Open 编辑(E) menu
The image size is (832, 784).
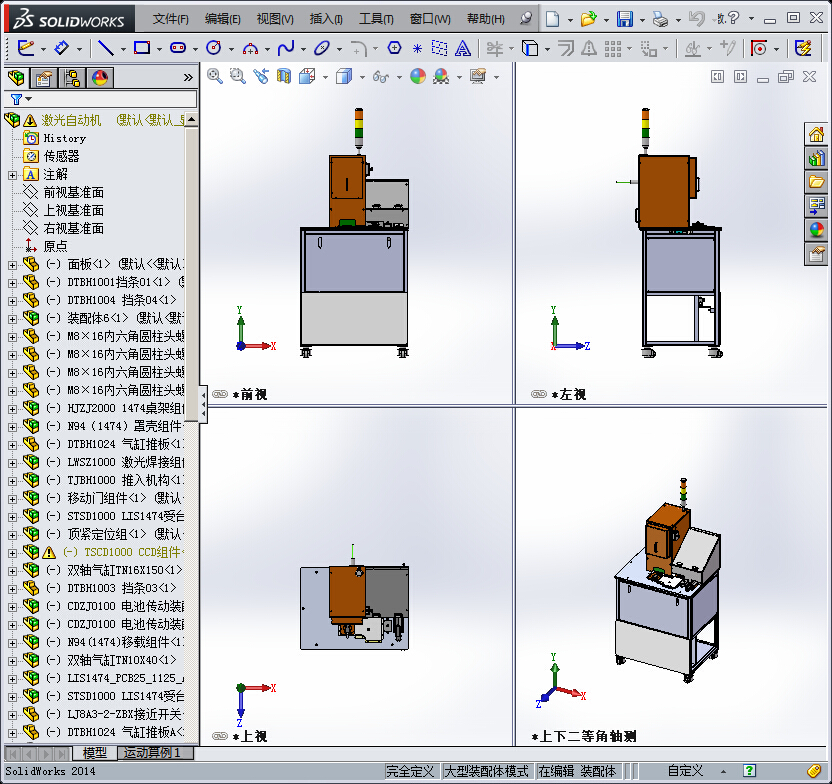222,19
